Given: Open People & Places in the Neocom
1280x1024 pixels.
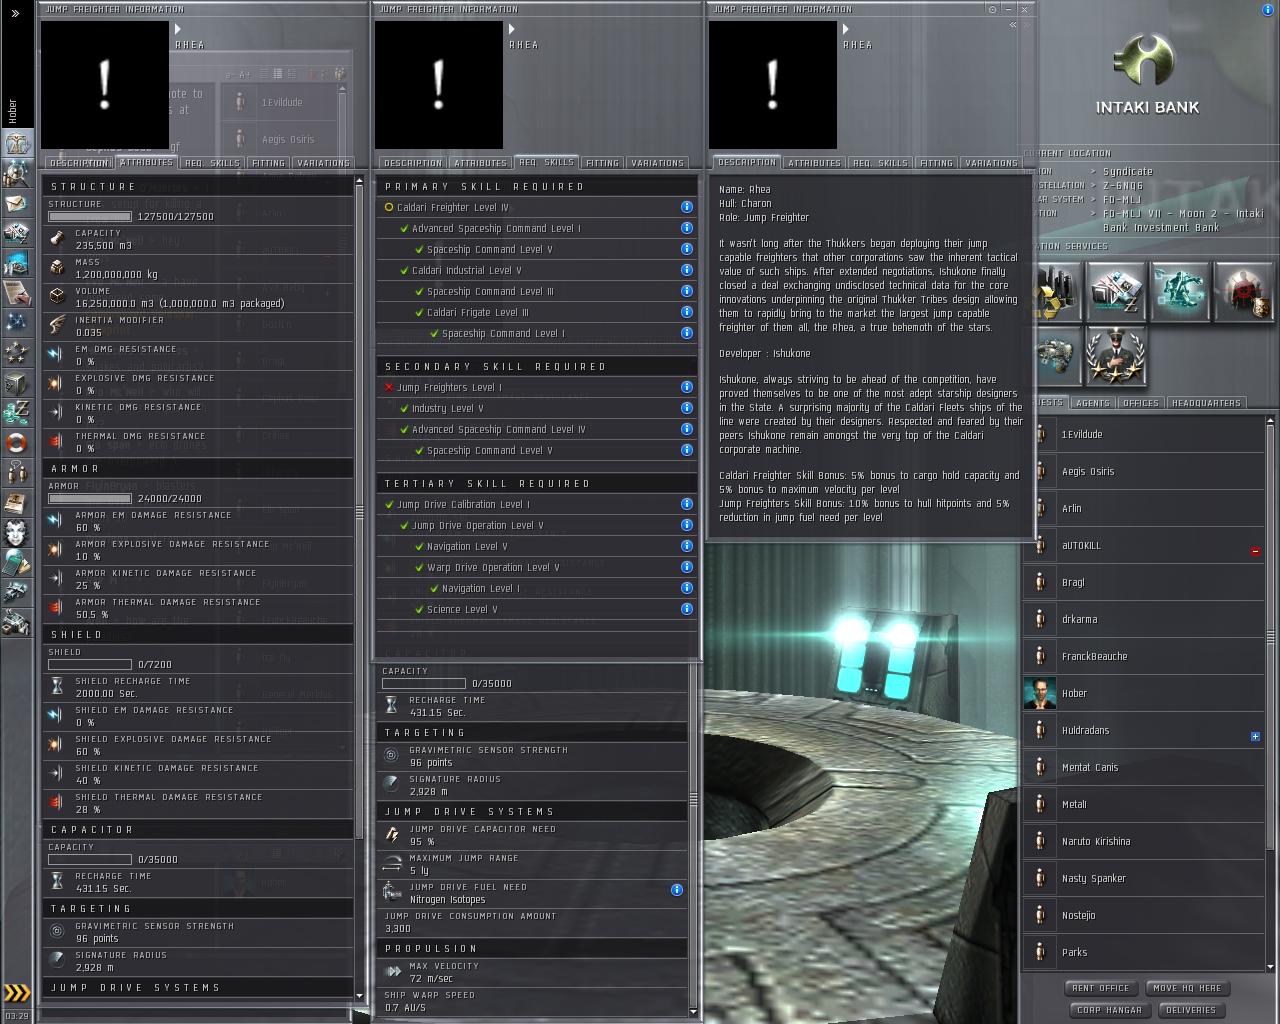Looking at the screenshot, I should pyautogui.click(x=17, y=173).
